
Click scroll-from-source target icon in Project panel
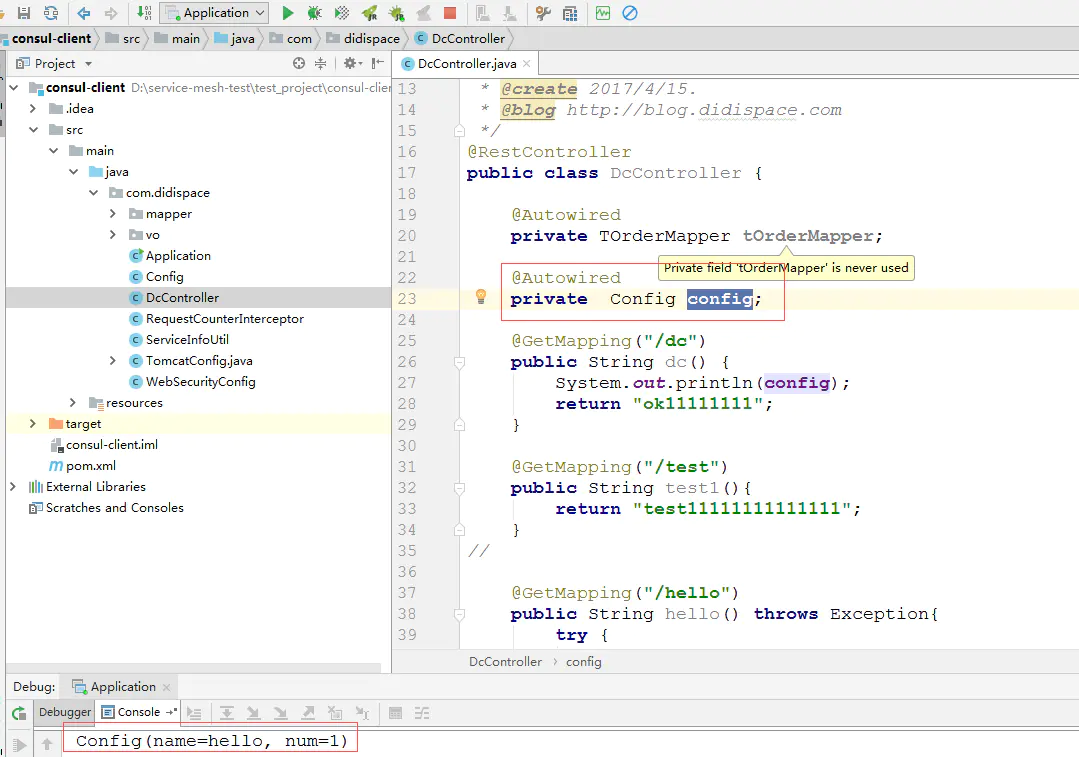(x=298, y=63)
